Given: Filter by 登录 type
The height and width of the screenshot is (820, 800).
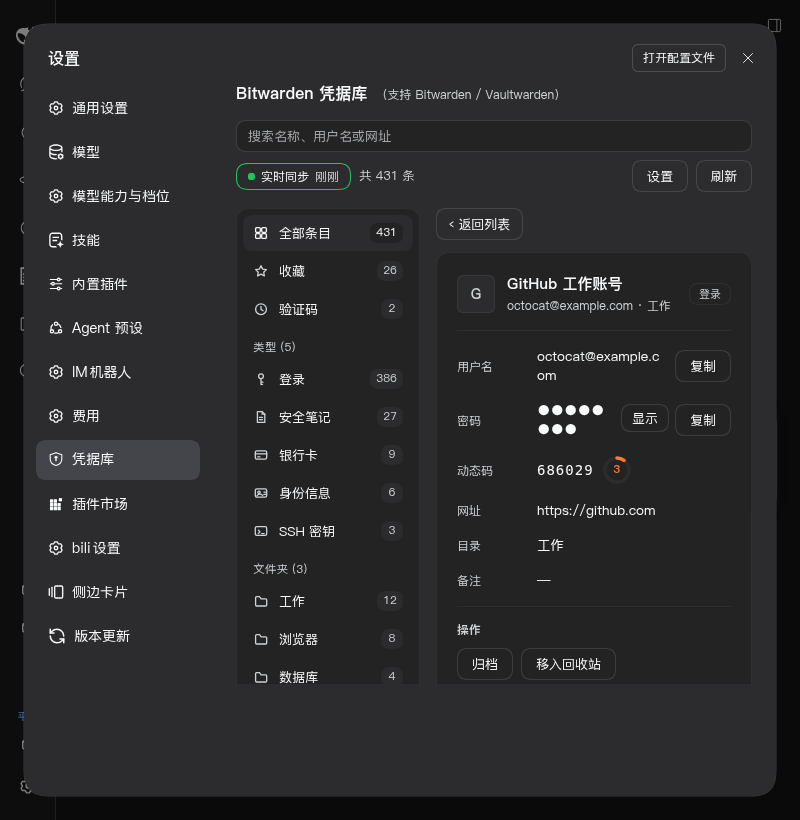Looking at the screenshot, I should (x=328, y=379).
